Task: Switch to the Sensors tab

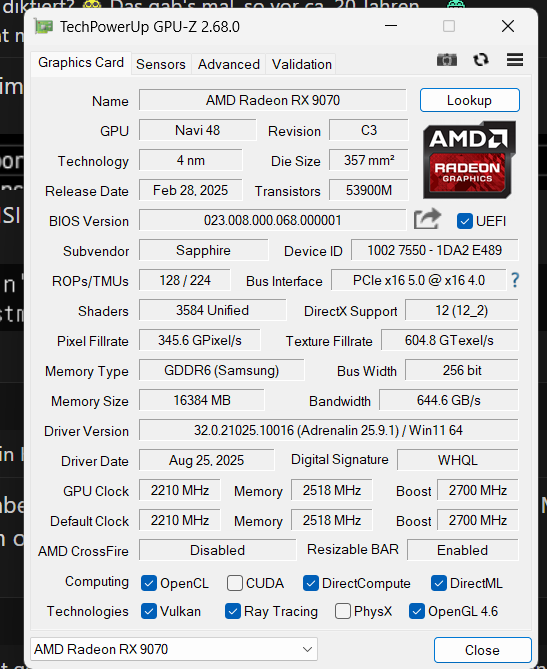Action: click(161, 64)
